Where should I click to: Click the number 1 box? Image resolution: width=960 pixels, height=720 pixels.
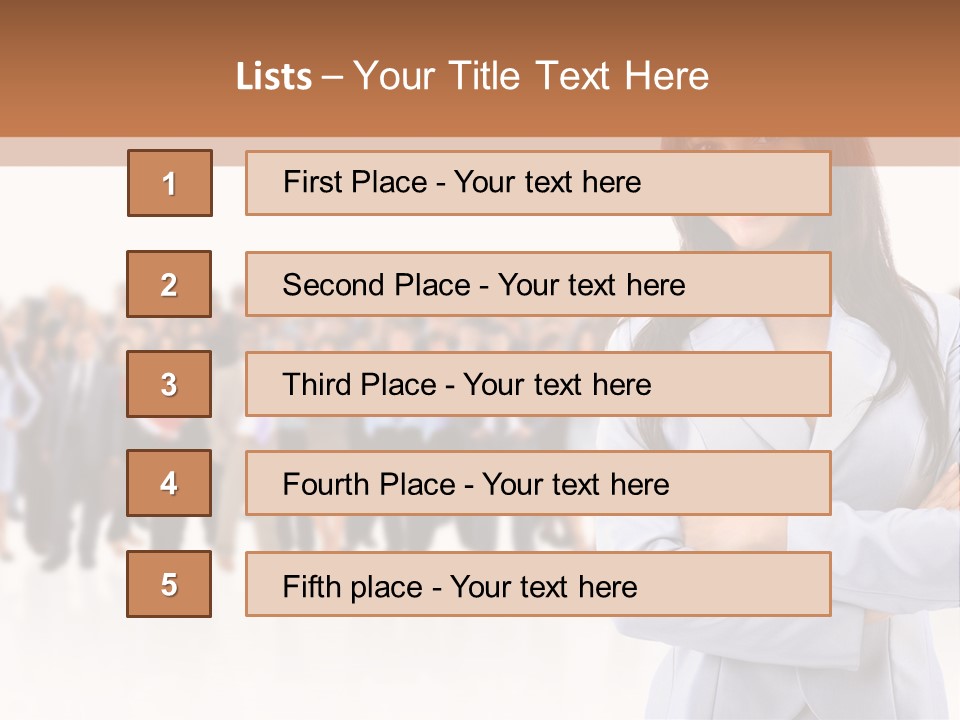pos(169,183)
